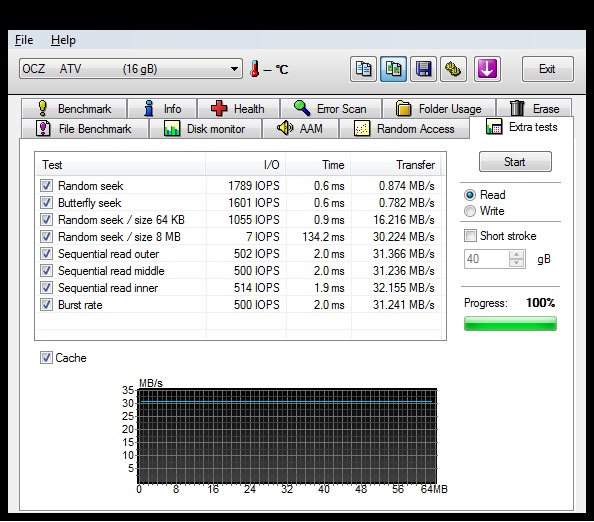Switch to the Random Access tab

click(x=404, y=129)
